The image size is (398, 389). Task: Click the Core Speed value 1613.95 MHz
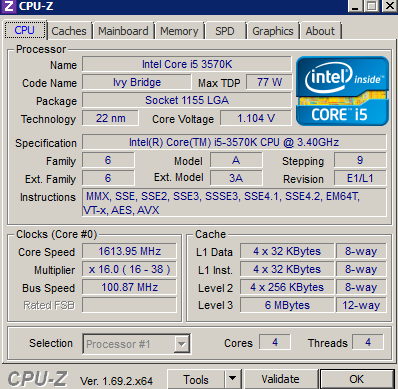click(129, 251)
